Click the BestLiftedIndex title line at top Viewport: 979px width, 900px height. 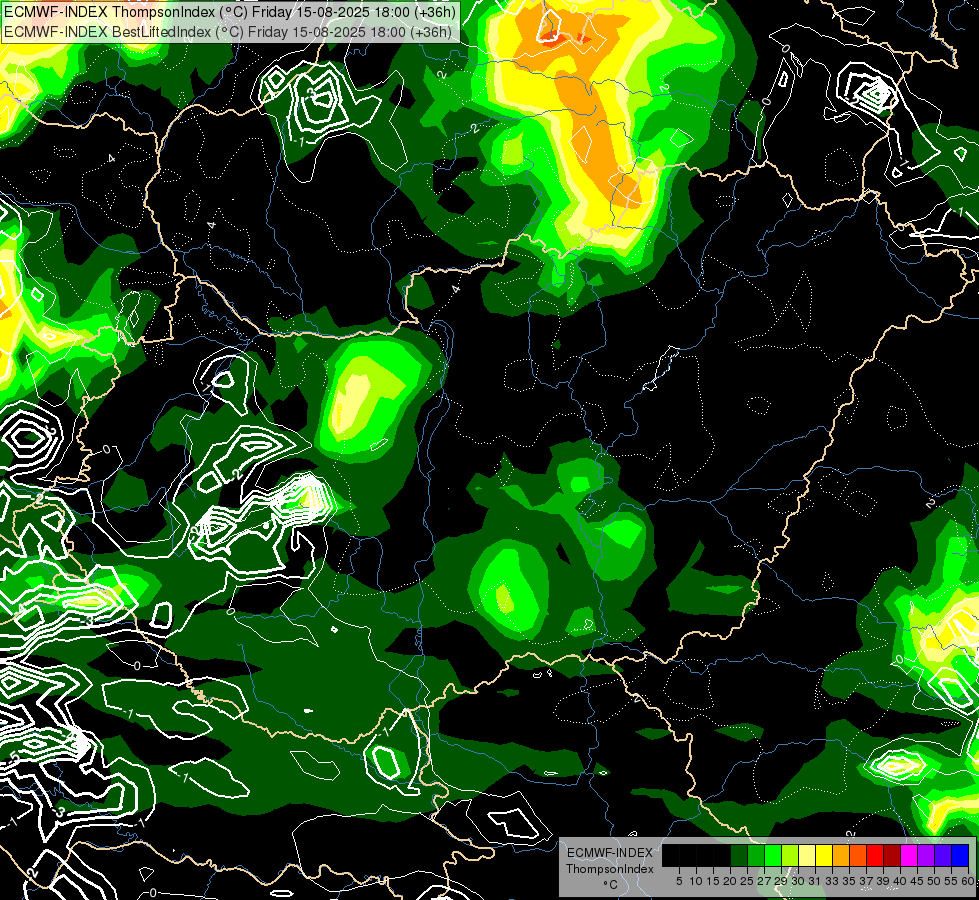[x=229, y=32]
